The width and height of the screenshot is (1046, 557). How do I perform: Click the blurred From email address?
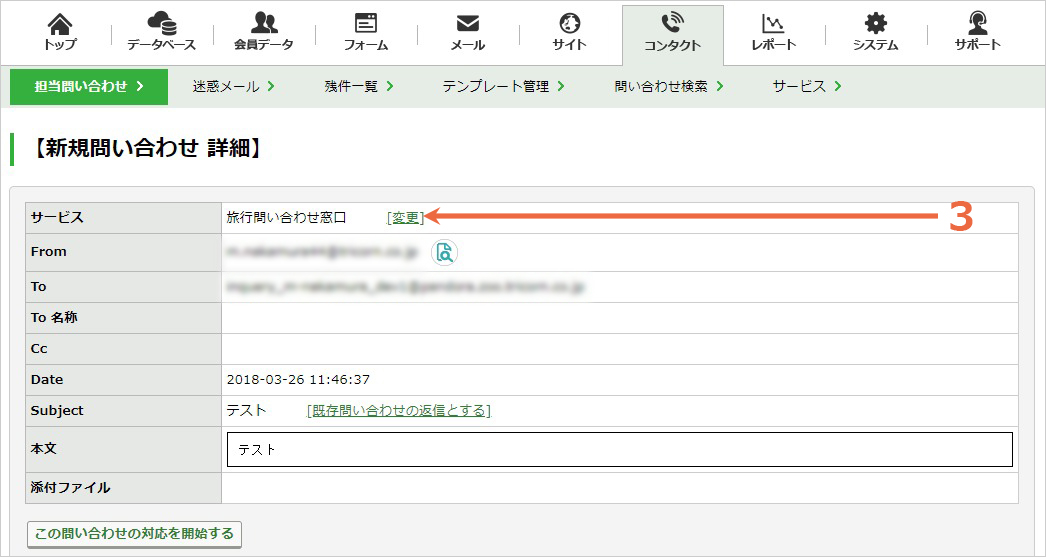tap(322, 252)
